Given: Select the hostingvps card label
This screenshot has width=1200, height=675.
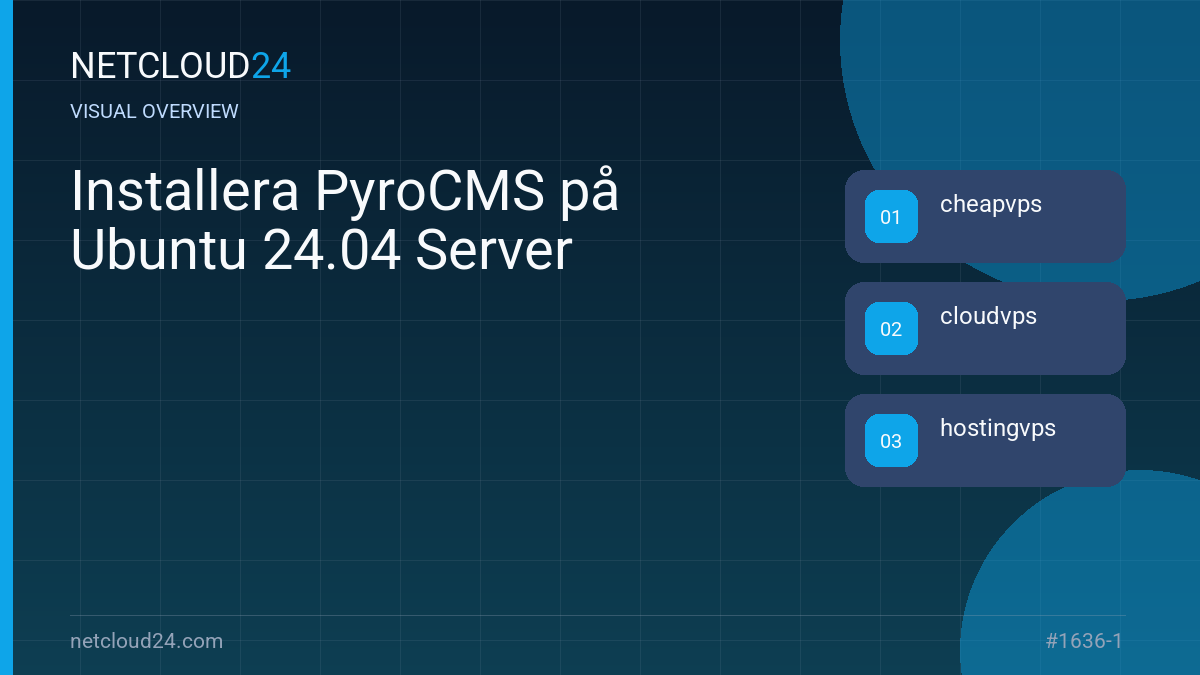Looking at the screenshot, I should (x=998, y=429).
